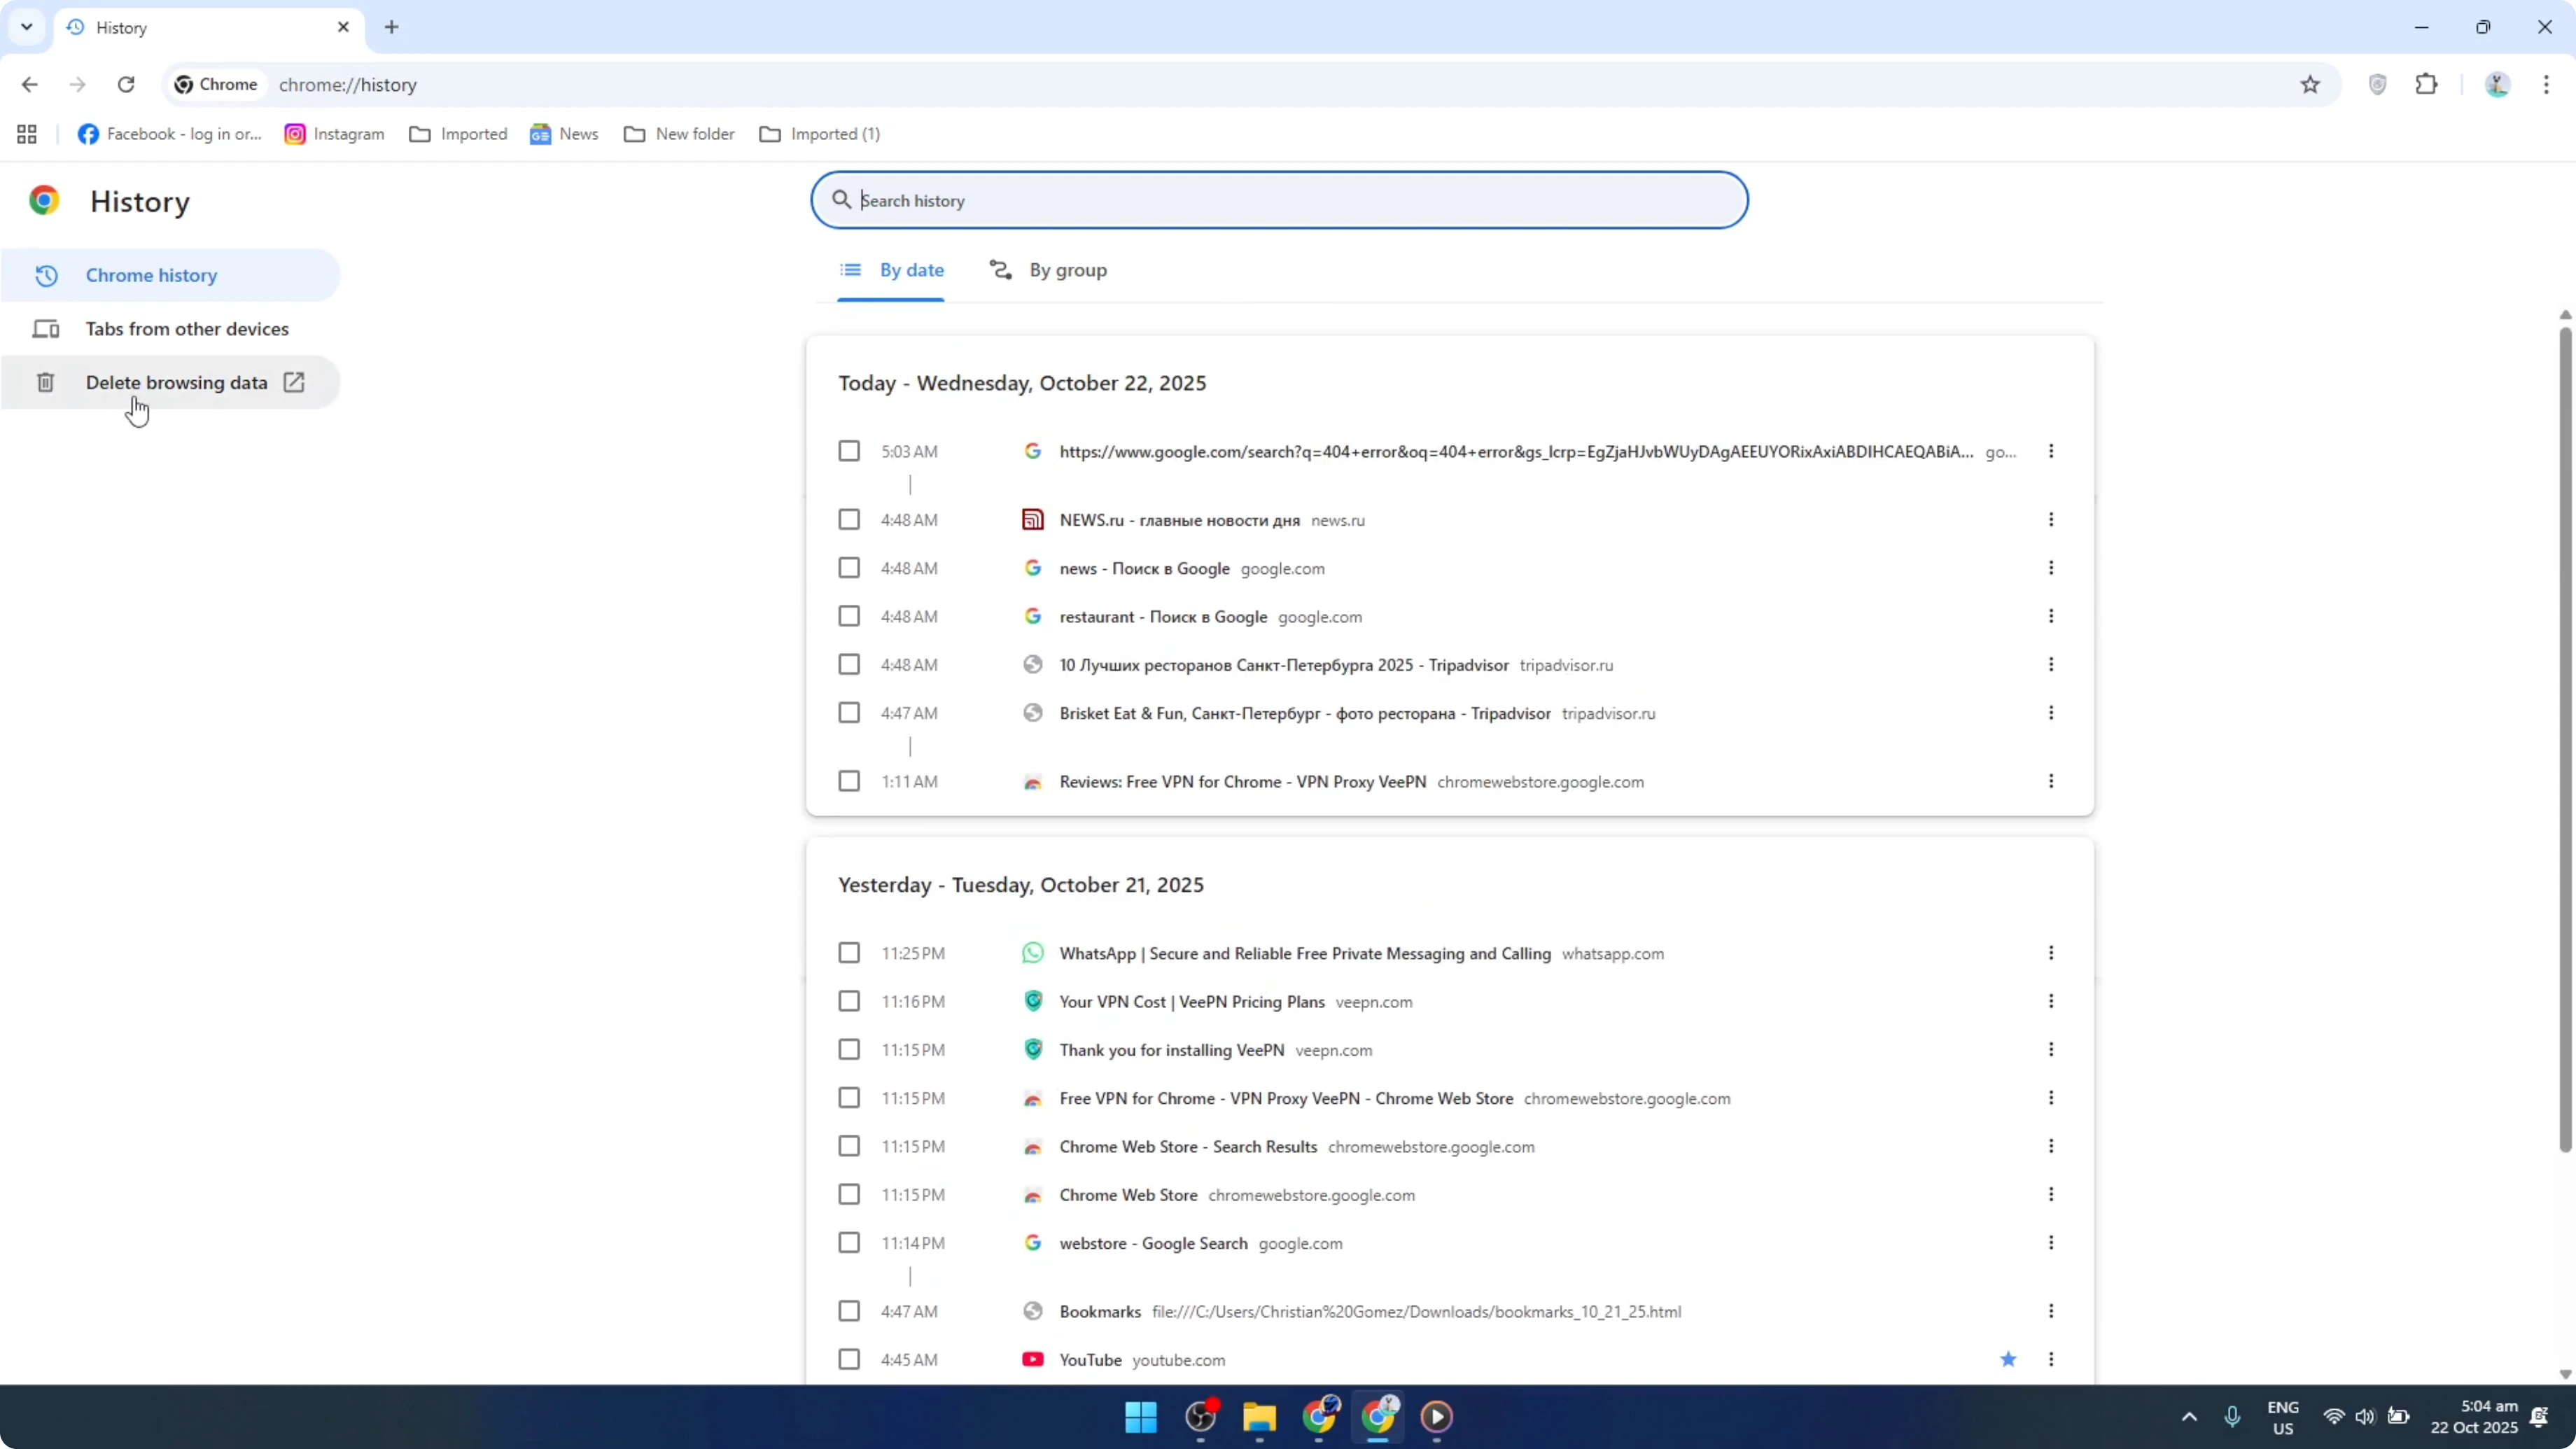Click the bookmark star in the address bar

(2310, 84)
